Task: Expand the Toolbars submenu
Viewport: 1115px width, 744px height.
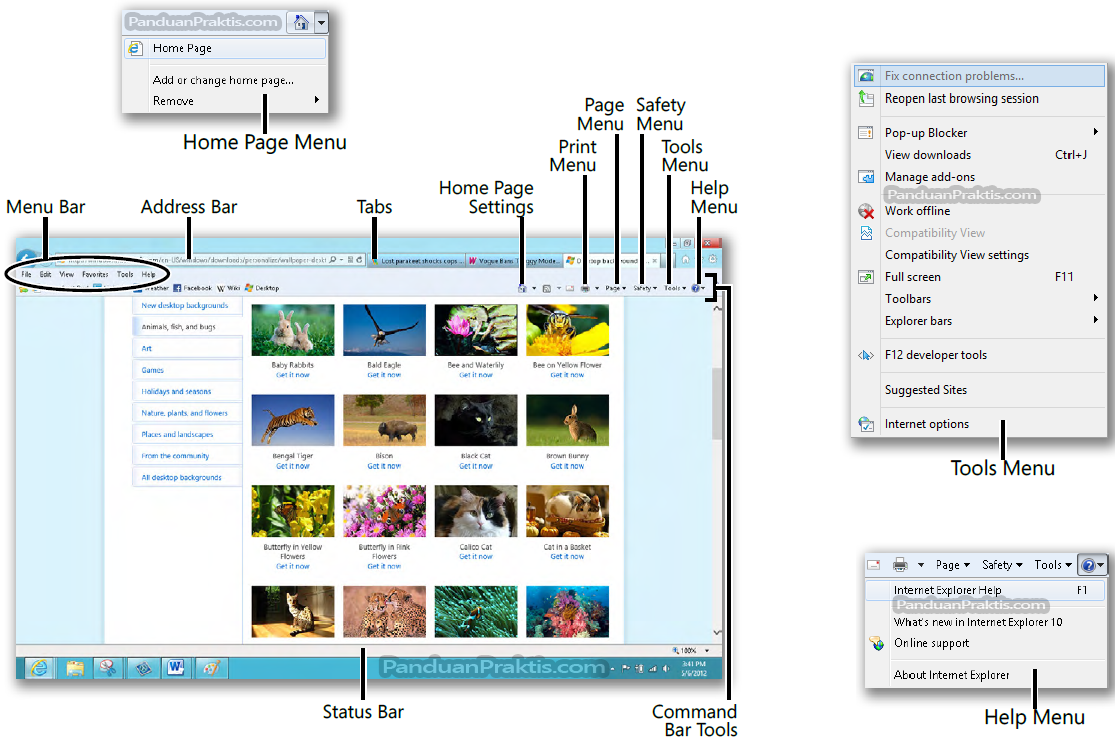Action: pyautogui.click(x=907, y=298)
